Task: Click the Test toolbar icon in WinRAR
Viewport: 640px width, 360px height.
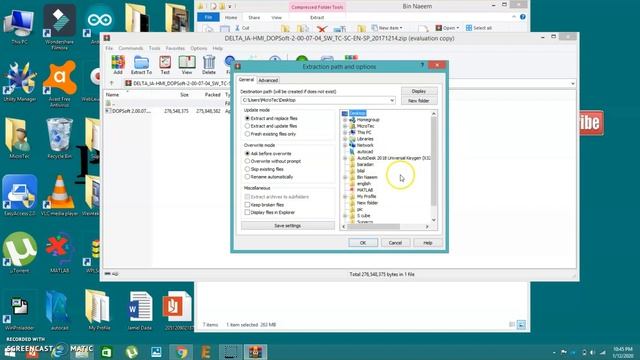Action: [x=165, y=65]
